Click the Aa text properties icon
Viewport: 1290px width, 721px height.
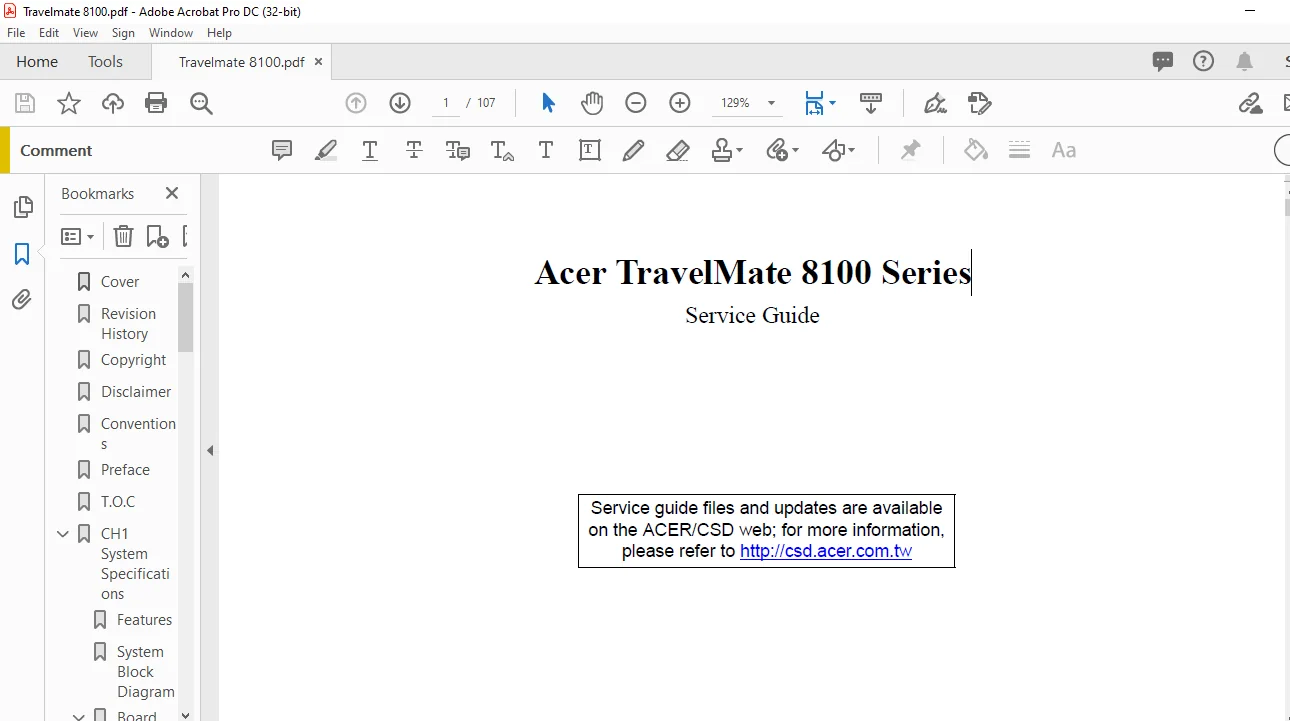[1064, 150]
